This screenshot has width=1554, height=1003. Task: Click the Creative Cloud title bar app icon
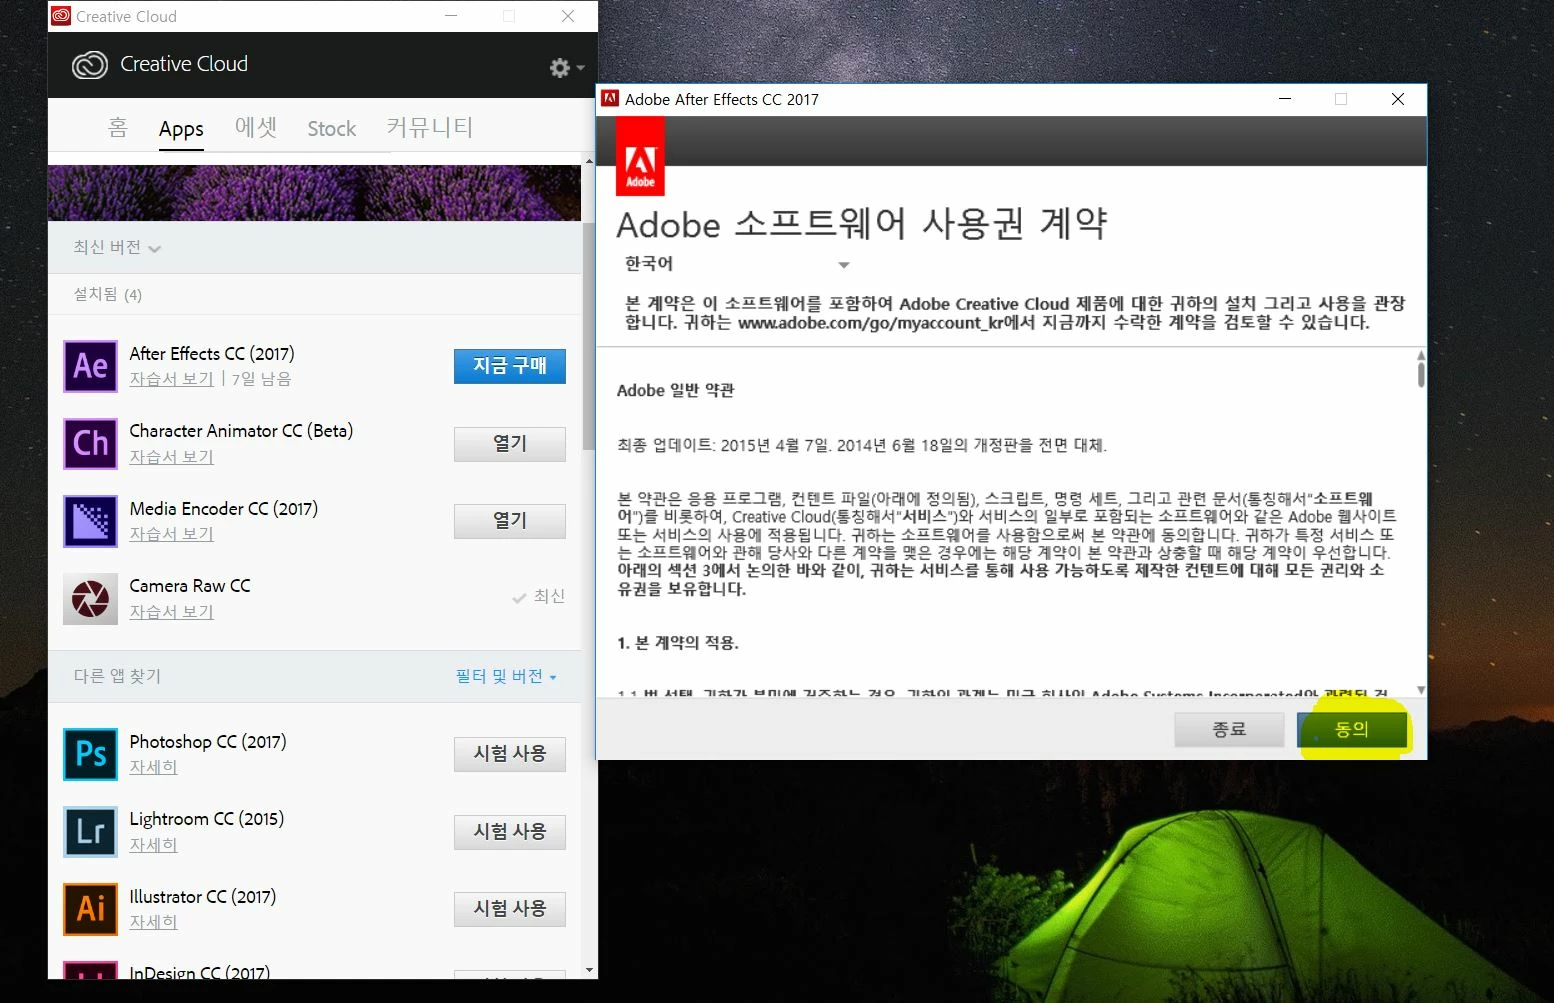(x=61, y=16)
